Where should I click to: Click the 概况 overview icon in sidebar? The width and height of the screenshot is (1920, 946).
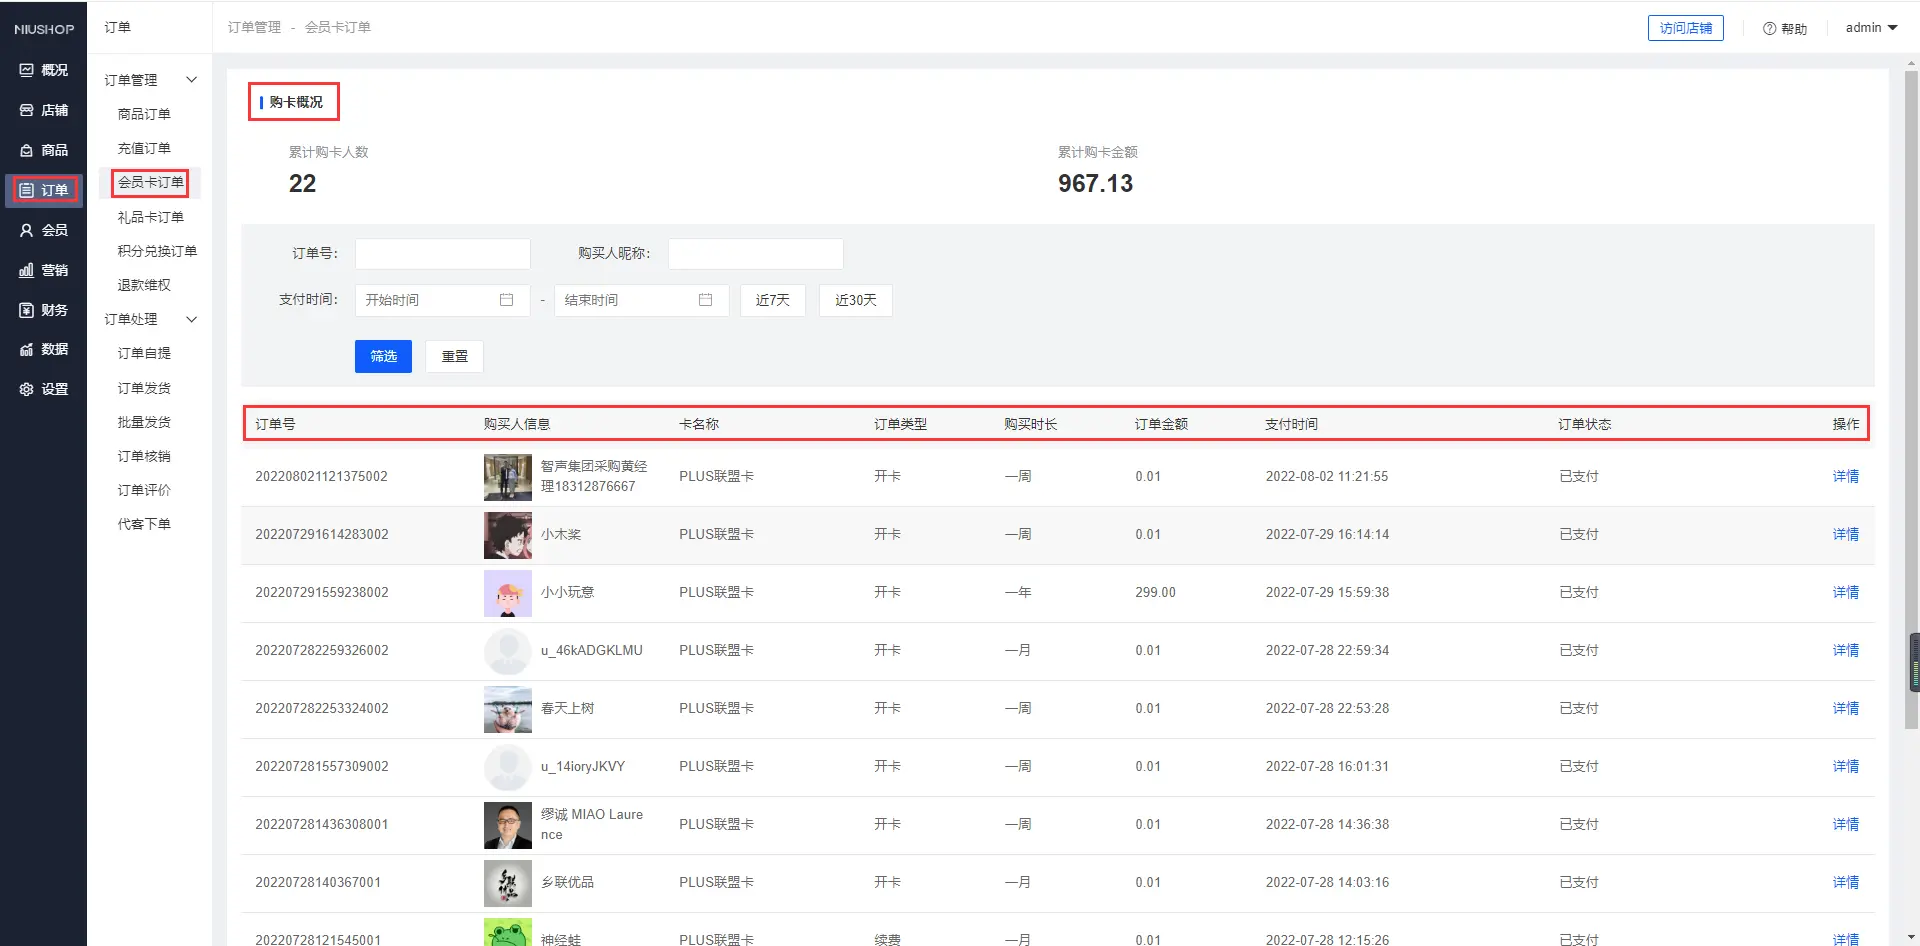(27, 70)
